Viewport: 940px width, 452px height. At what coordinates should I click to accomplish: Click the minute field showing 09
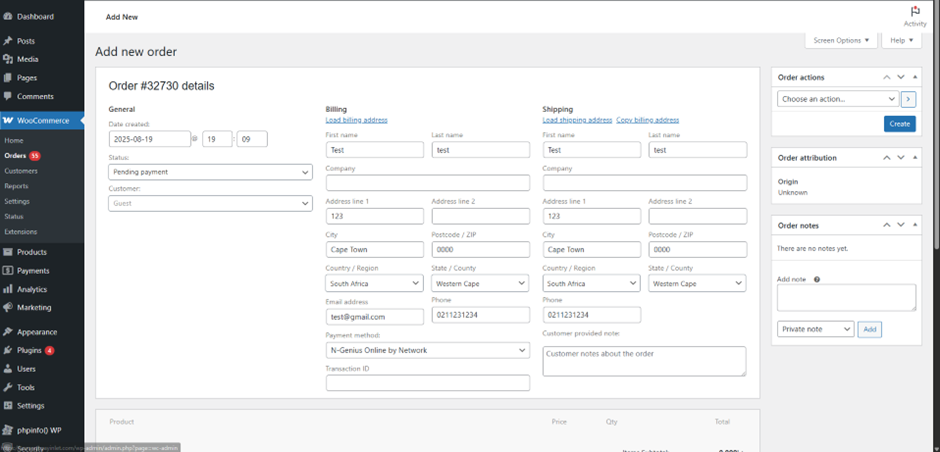(252, 139)
